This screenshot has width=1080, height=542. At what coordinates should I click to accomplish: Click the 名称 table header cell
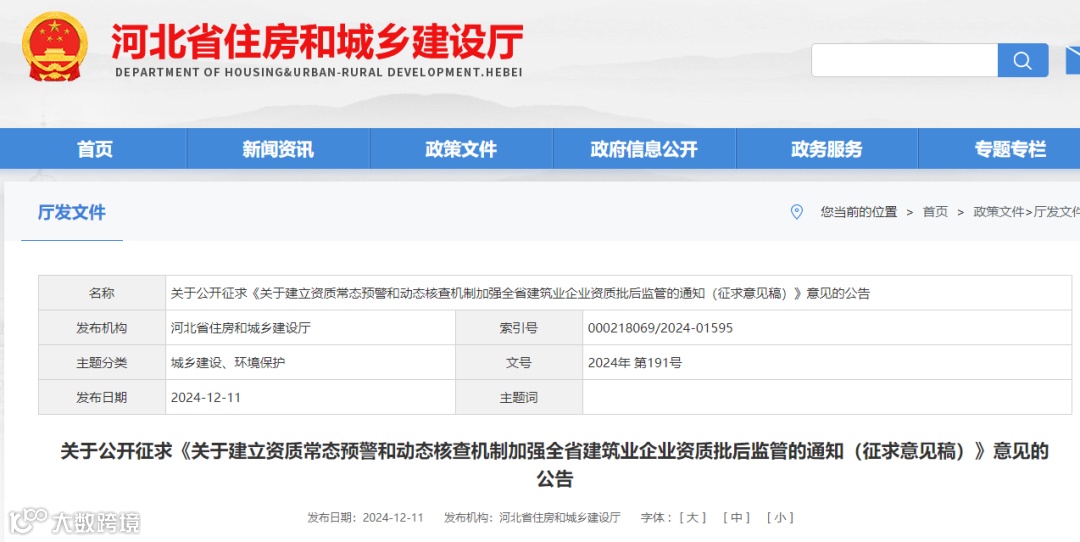click(x=102, y=293)
